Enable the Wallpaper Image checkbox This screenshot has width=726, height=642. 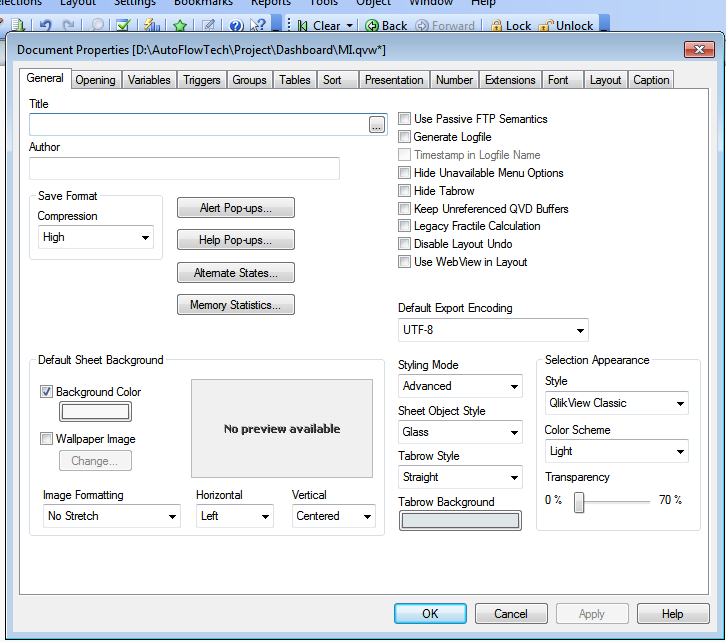pos(46,438)
